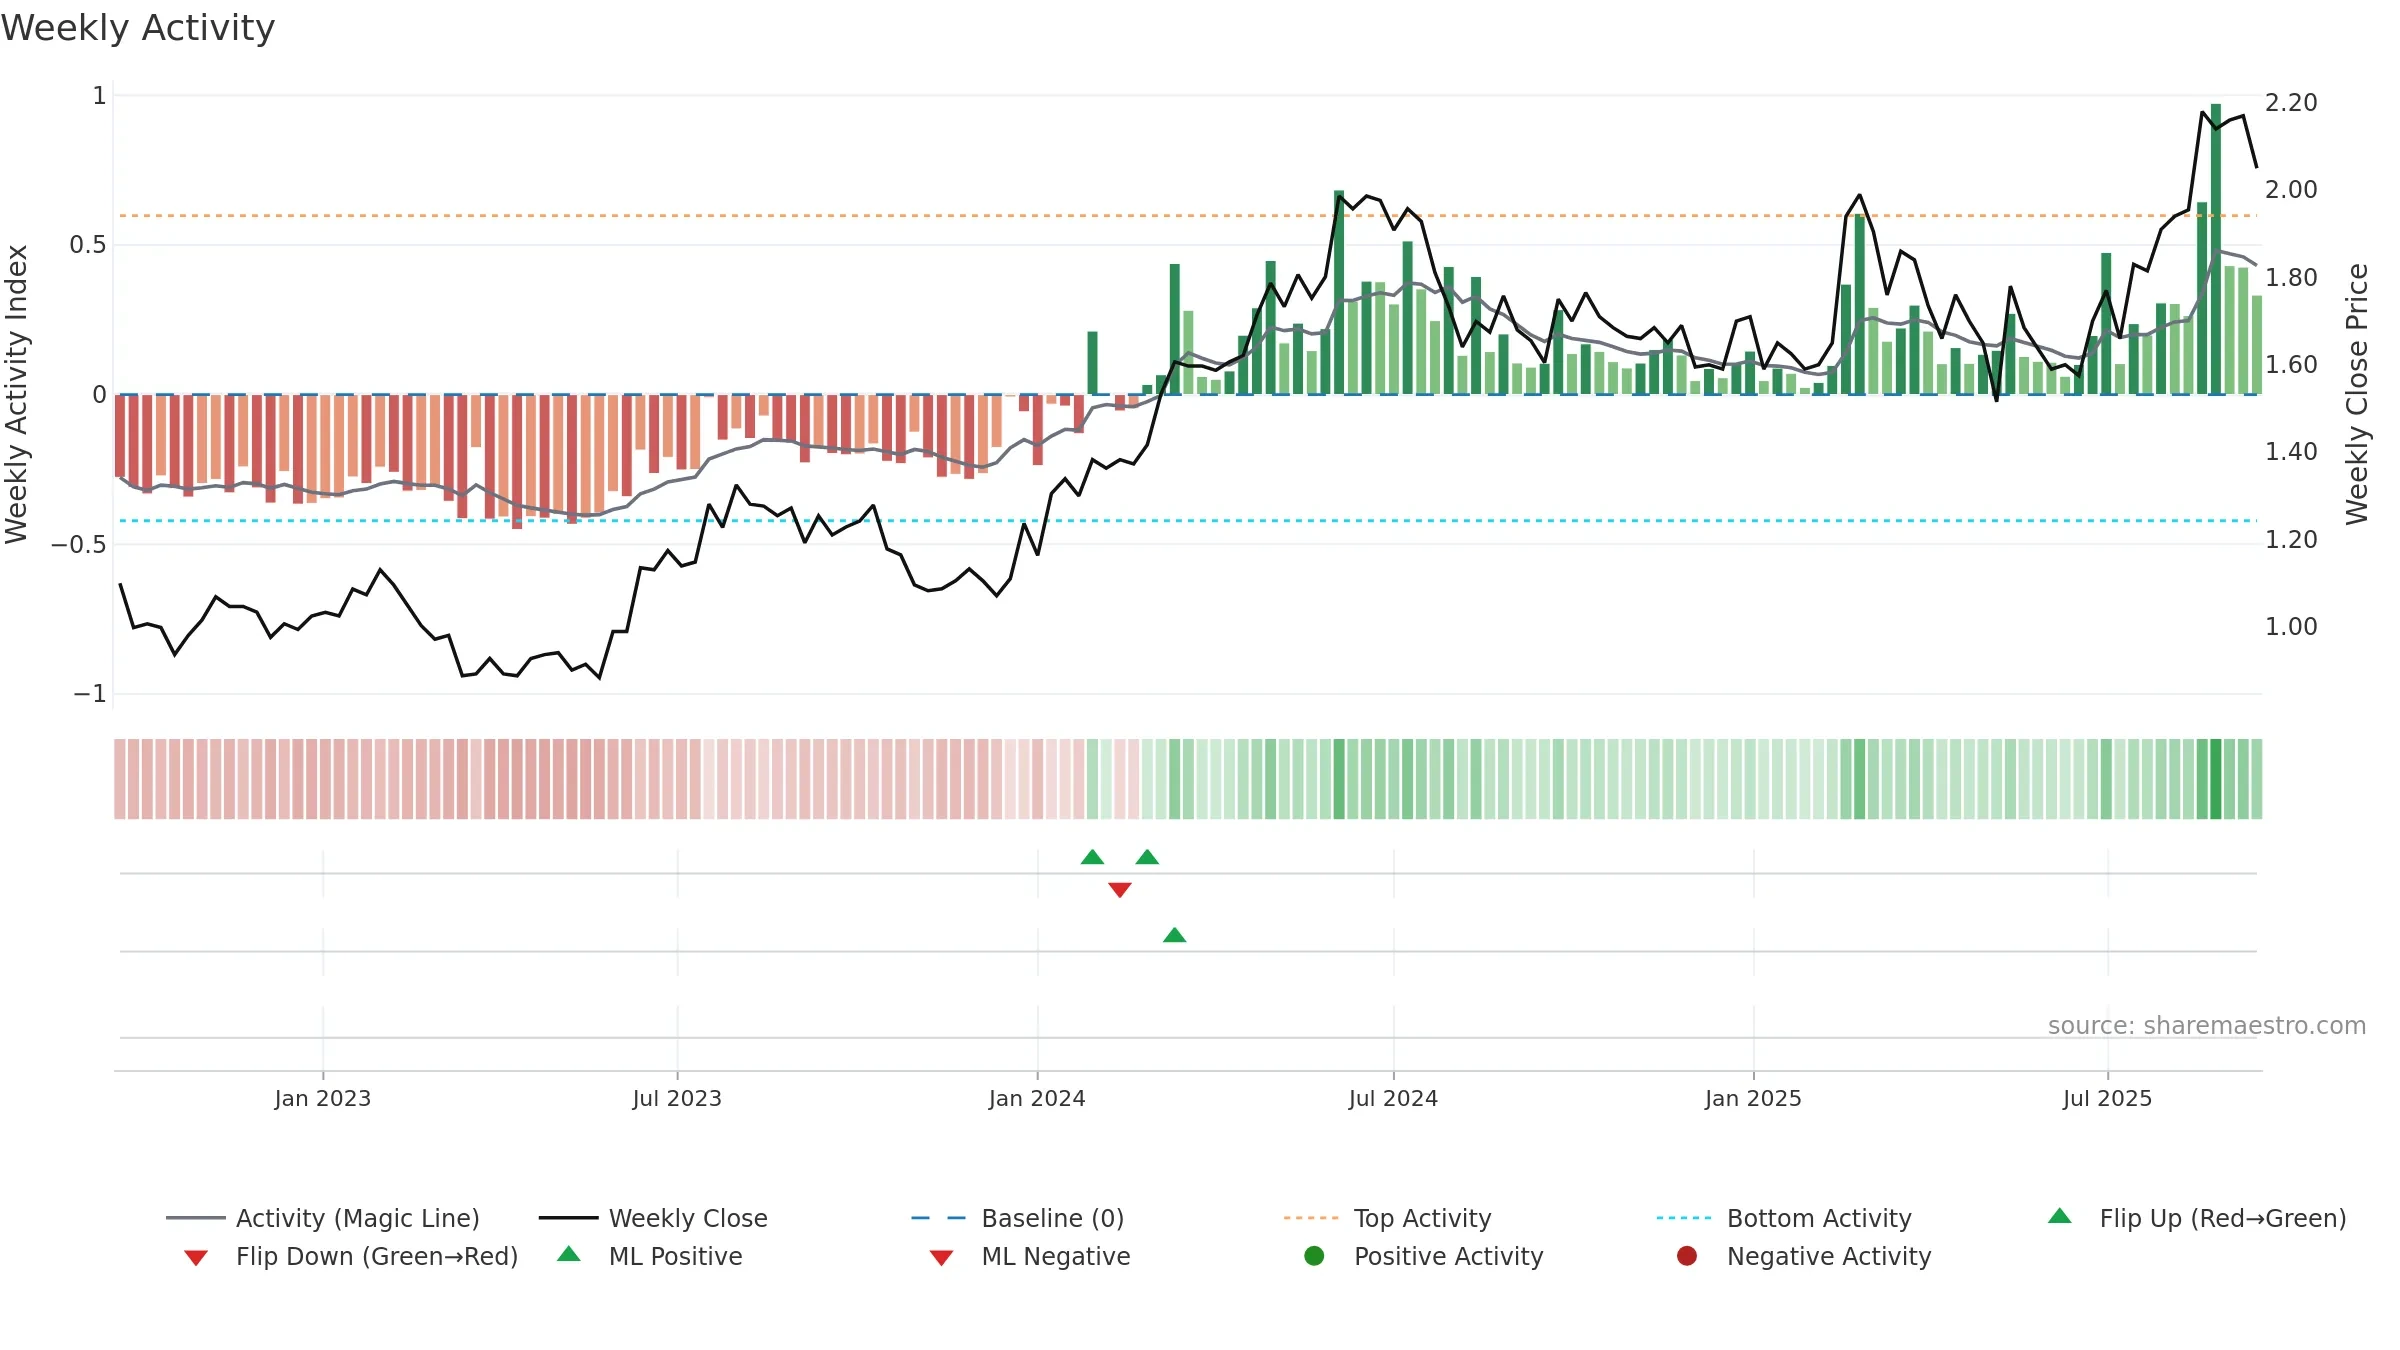Click the −0.5 activity index tick label
The image size is (2400, 1350).
pos(79,544)
